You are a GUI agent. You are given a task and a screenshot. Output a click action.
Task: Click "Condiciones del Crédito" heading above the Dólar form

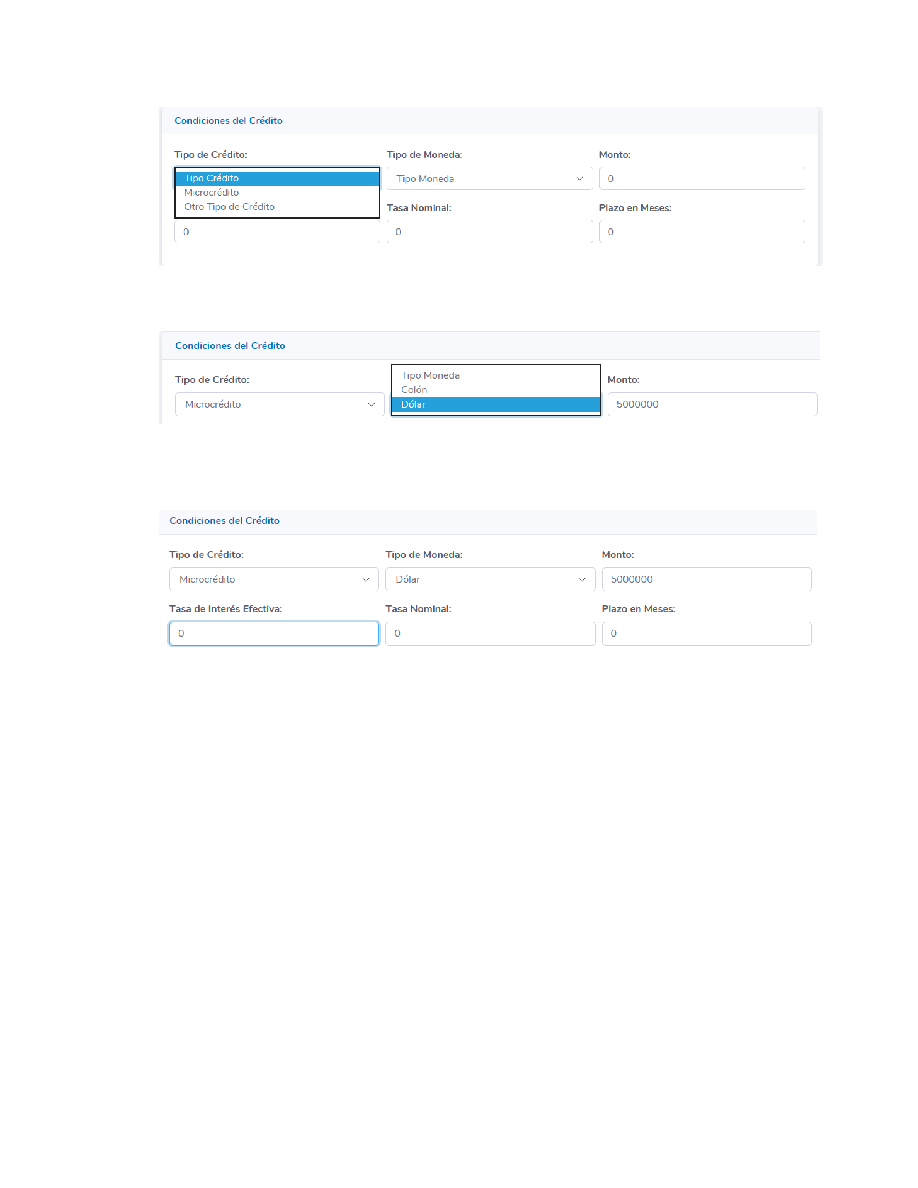pos(224,521)
